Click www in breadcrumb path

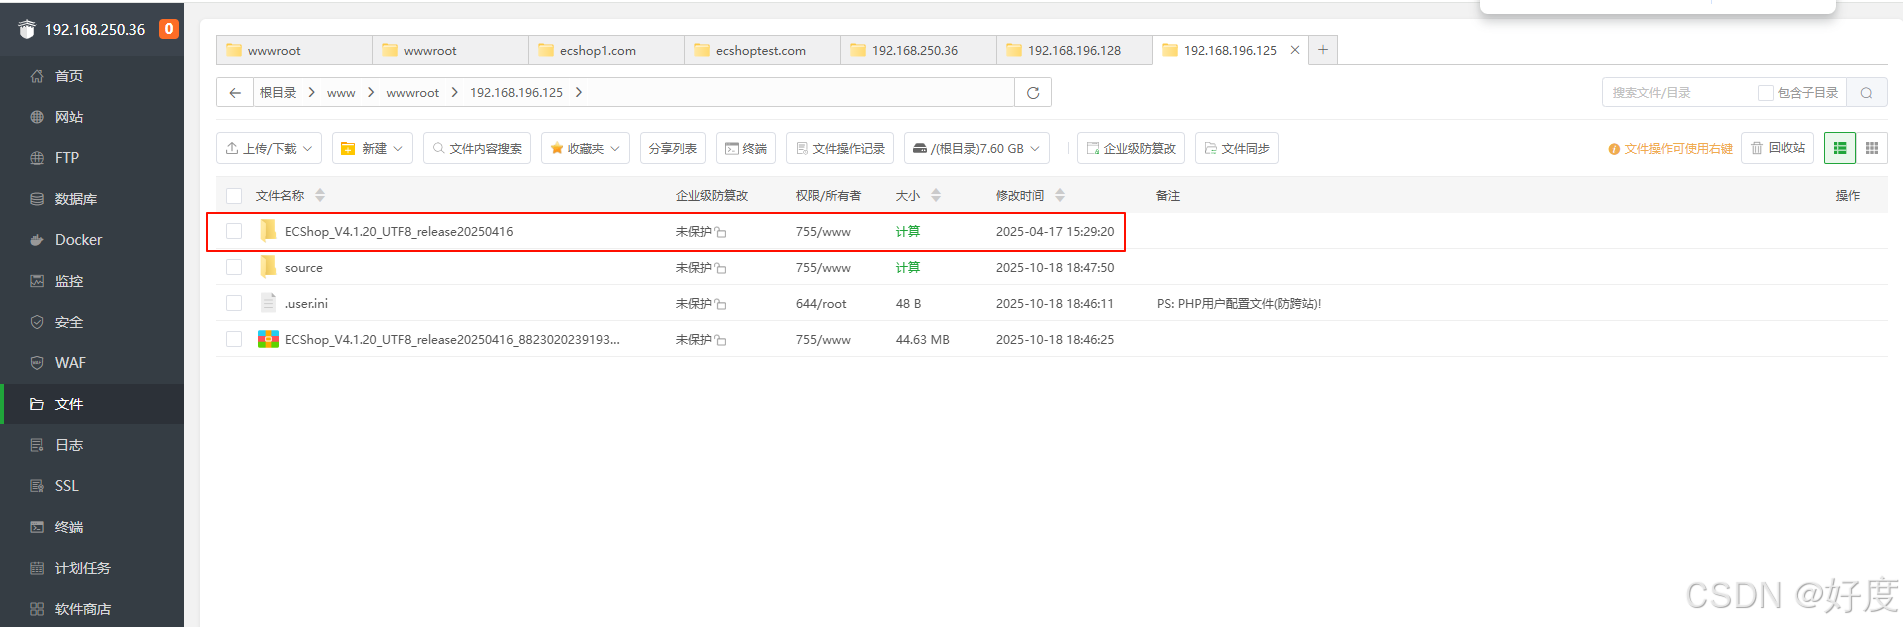click(341, 93)
